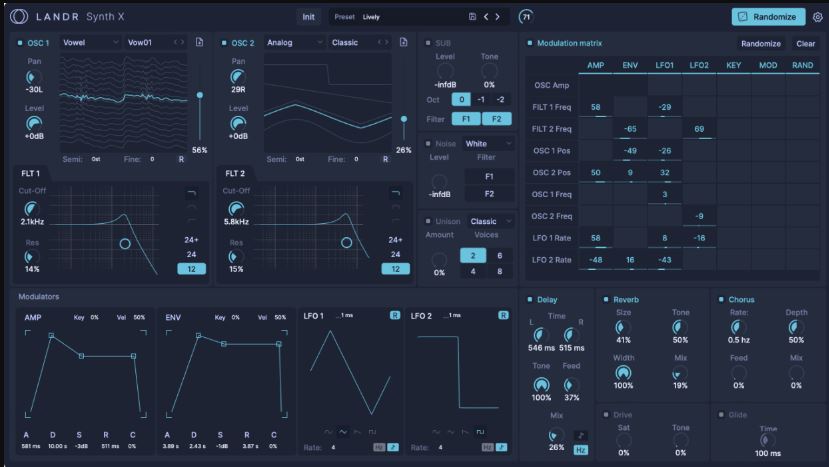The width and height of the screenshot is (829, 467).
Task: Select FLT 1 low-pass filter shape
Action: (x=191, y=194)
